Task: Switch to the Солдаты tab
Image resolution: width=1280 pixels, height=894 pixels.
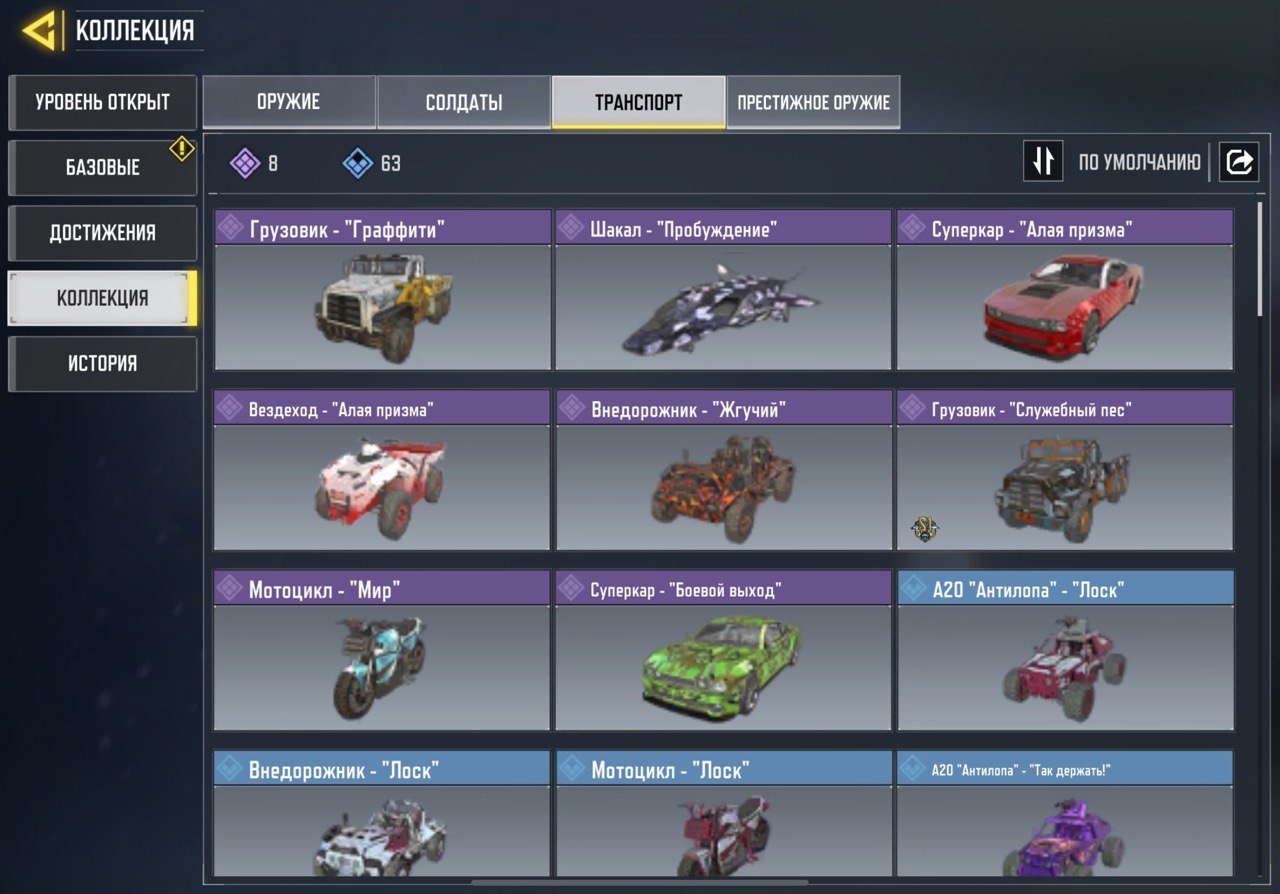Action: [x=464, y=102]
